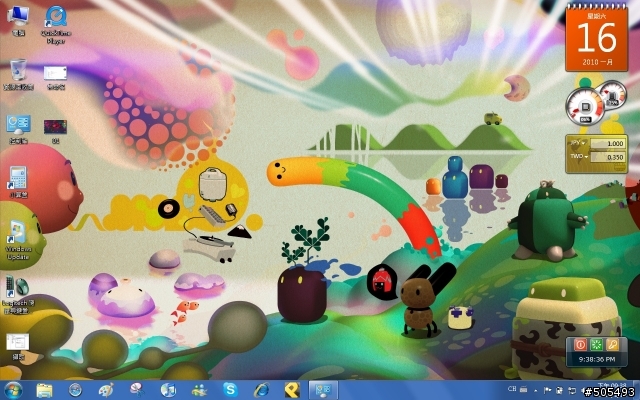640x400 pixels.
Task: Open iTunes from the taskbar
Action: [168, 390]
